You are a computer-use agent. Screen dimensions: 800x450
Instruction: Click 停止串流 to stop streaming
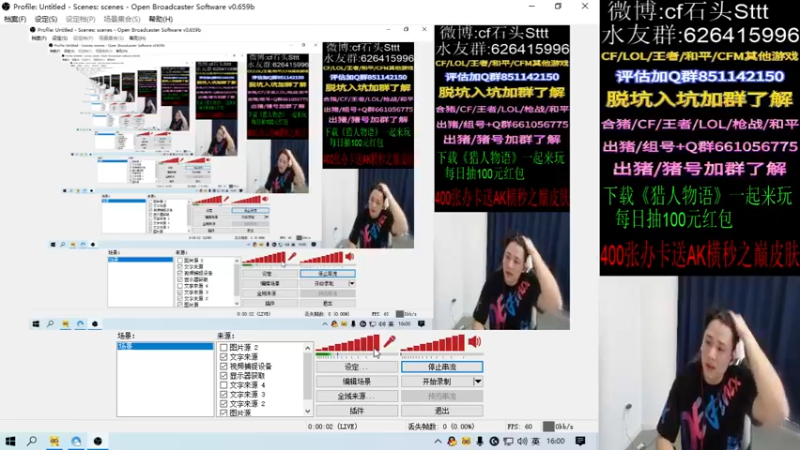point(442,367)
